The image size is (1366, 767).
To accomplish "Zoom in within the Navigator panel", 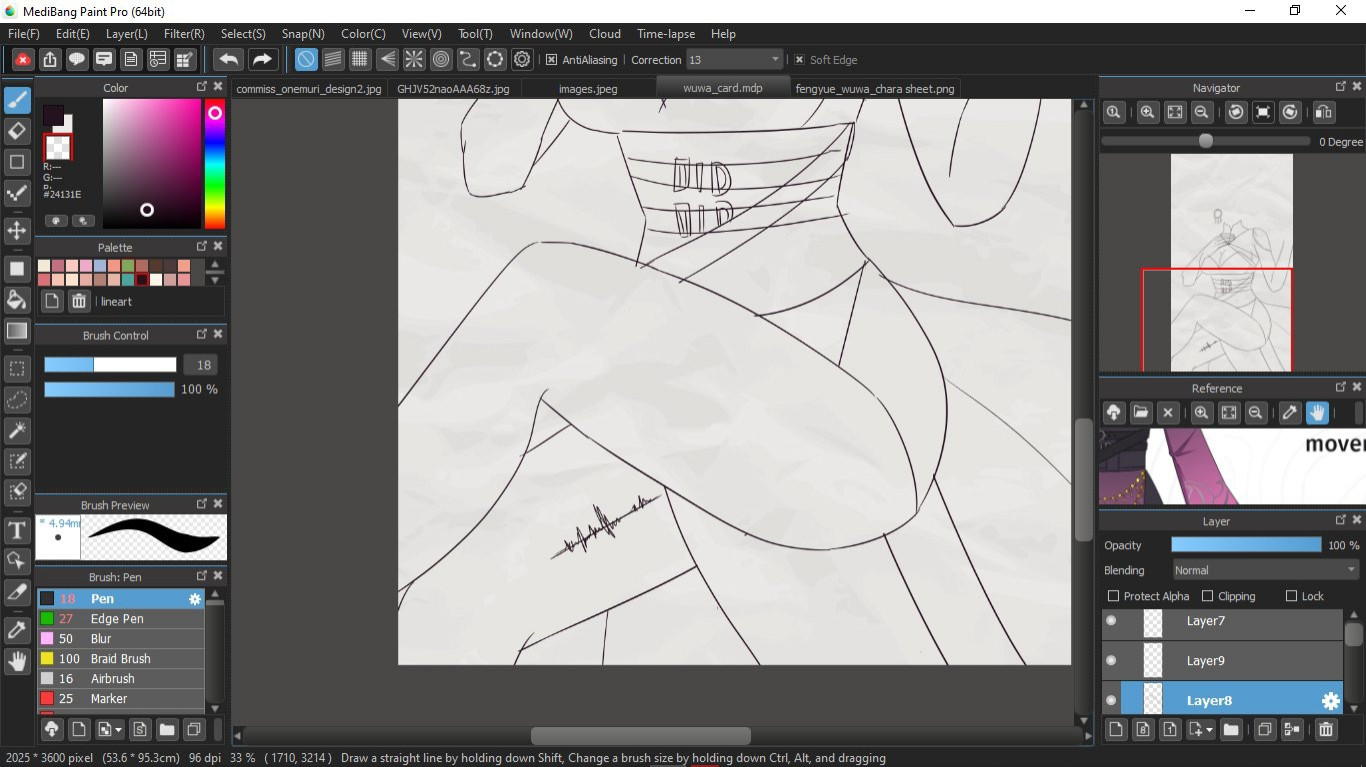I will (x=1148, y=113).
